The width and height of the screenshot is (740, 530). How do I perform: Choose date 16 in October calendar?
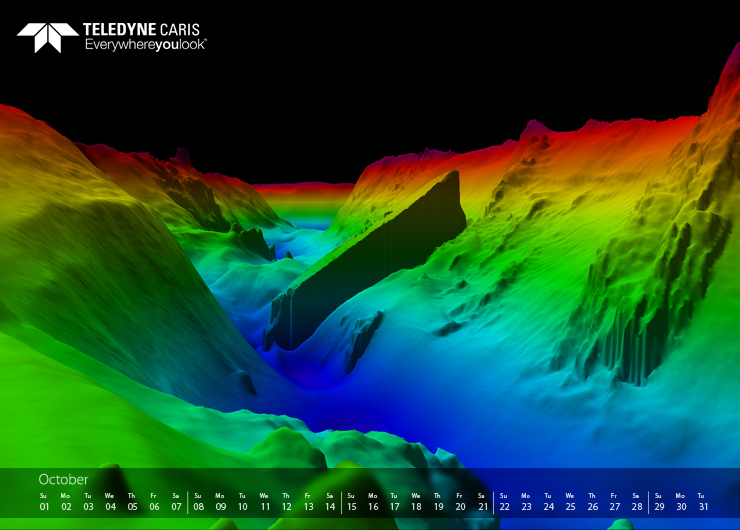click(x=373, y=506)
